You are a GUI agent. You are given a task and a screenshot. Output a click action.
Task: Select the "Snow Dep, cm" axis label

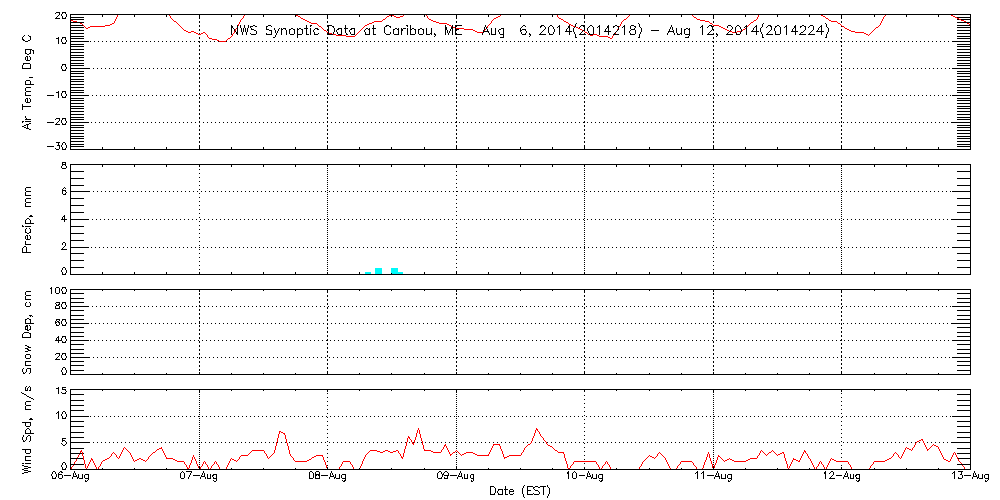[x=28, y=332]
